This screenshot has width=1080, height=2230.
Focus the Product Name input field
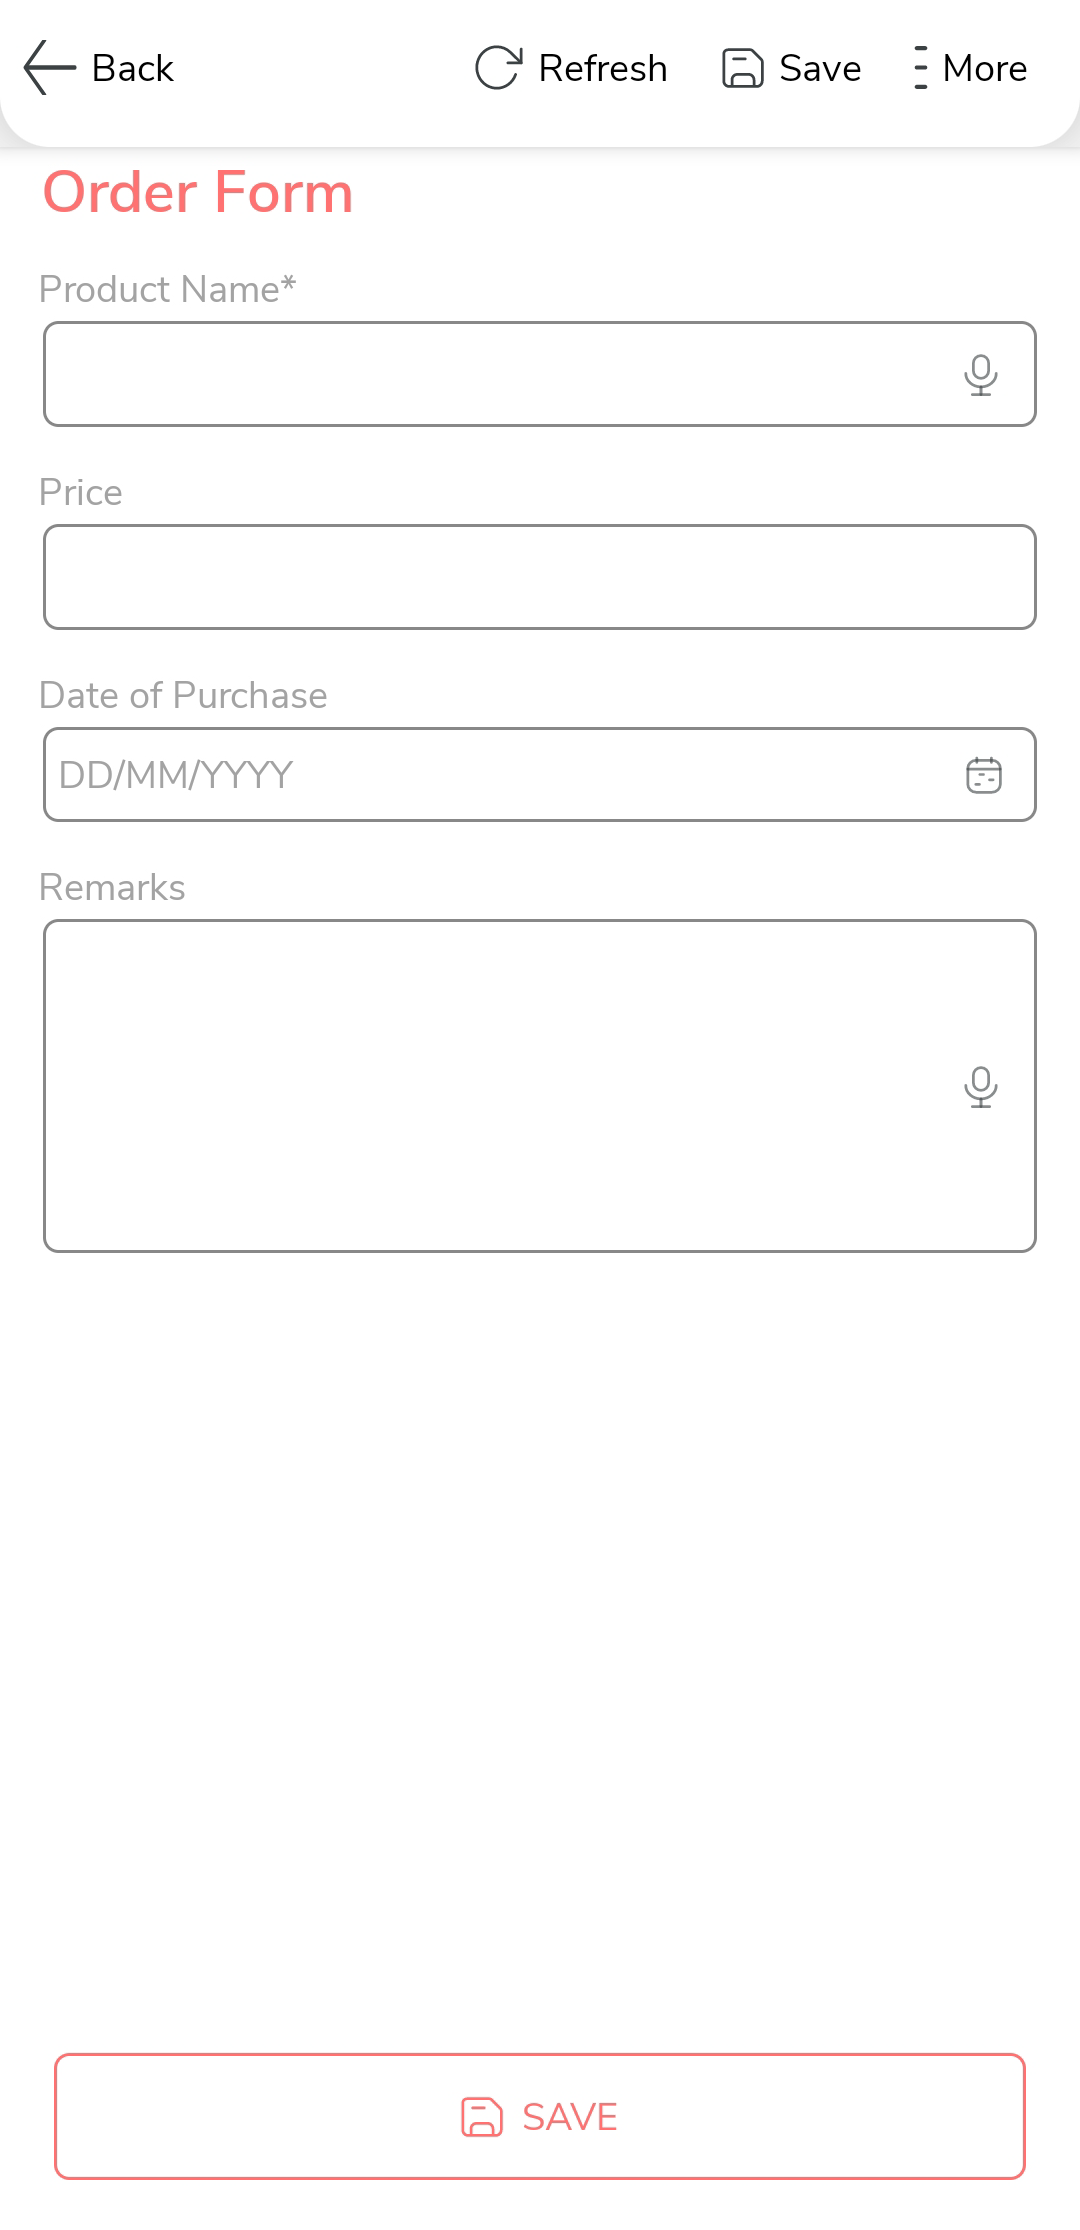(490, 375)
